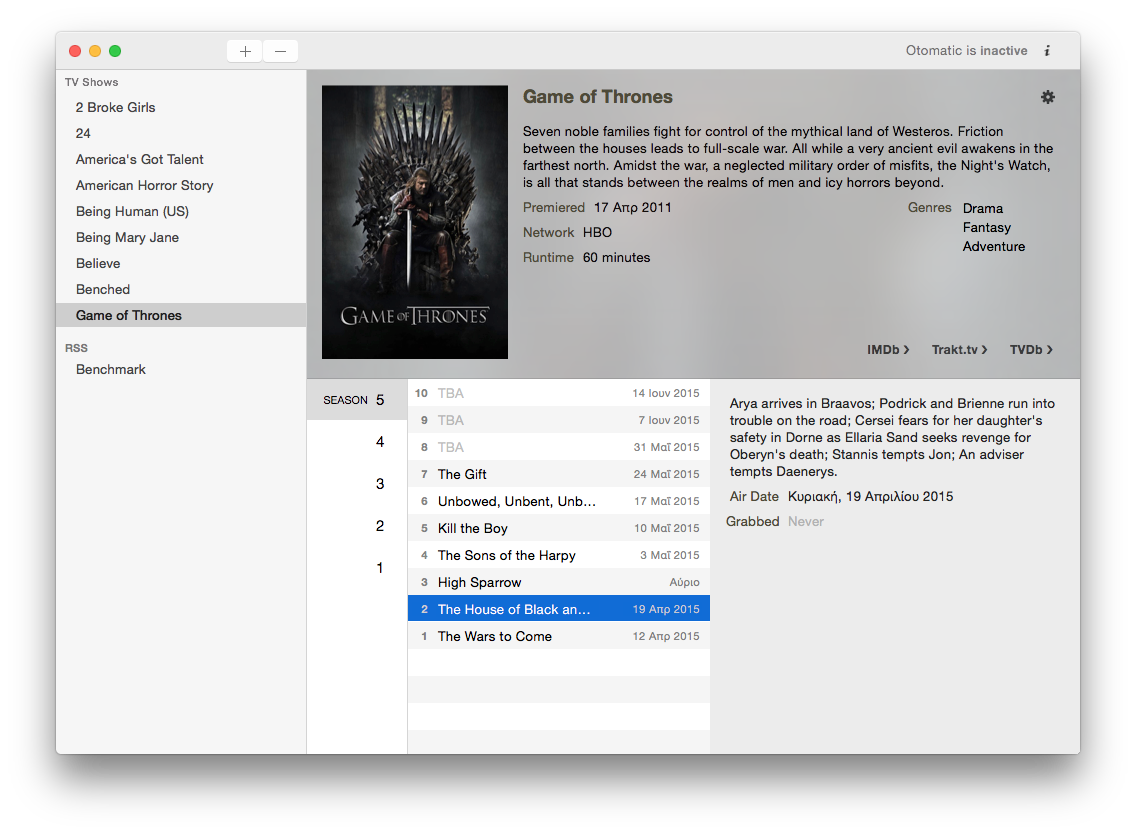Close the window with the red button
Screen dimensions: 1136x834
tap(75, 51)
